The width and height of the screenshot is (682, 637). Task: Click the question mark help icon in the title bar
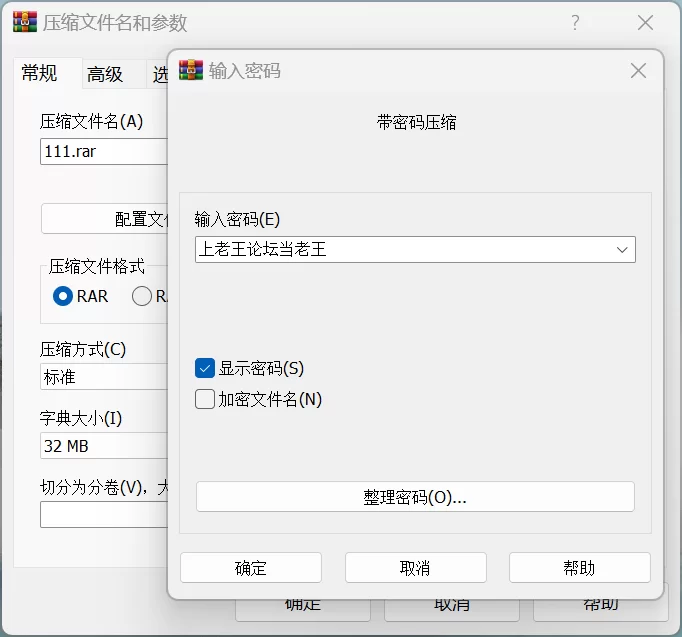coord(575,23)
